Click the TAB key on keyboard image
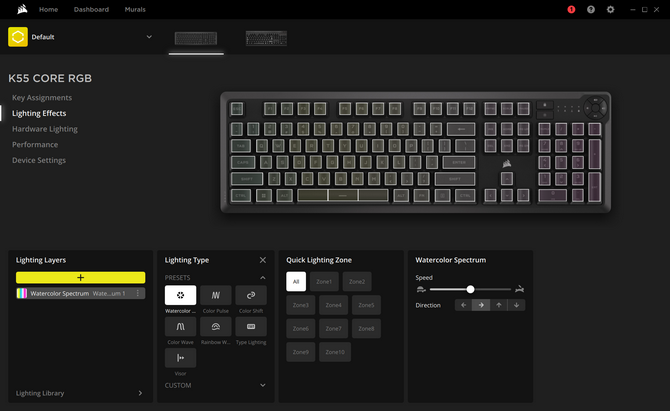Viewport: 670px width, 411px height. point(241,146)
